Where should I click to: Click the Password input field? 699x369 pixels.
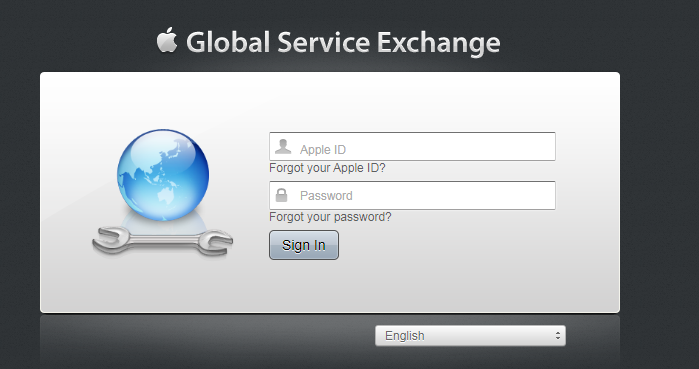click(412, 195)
